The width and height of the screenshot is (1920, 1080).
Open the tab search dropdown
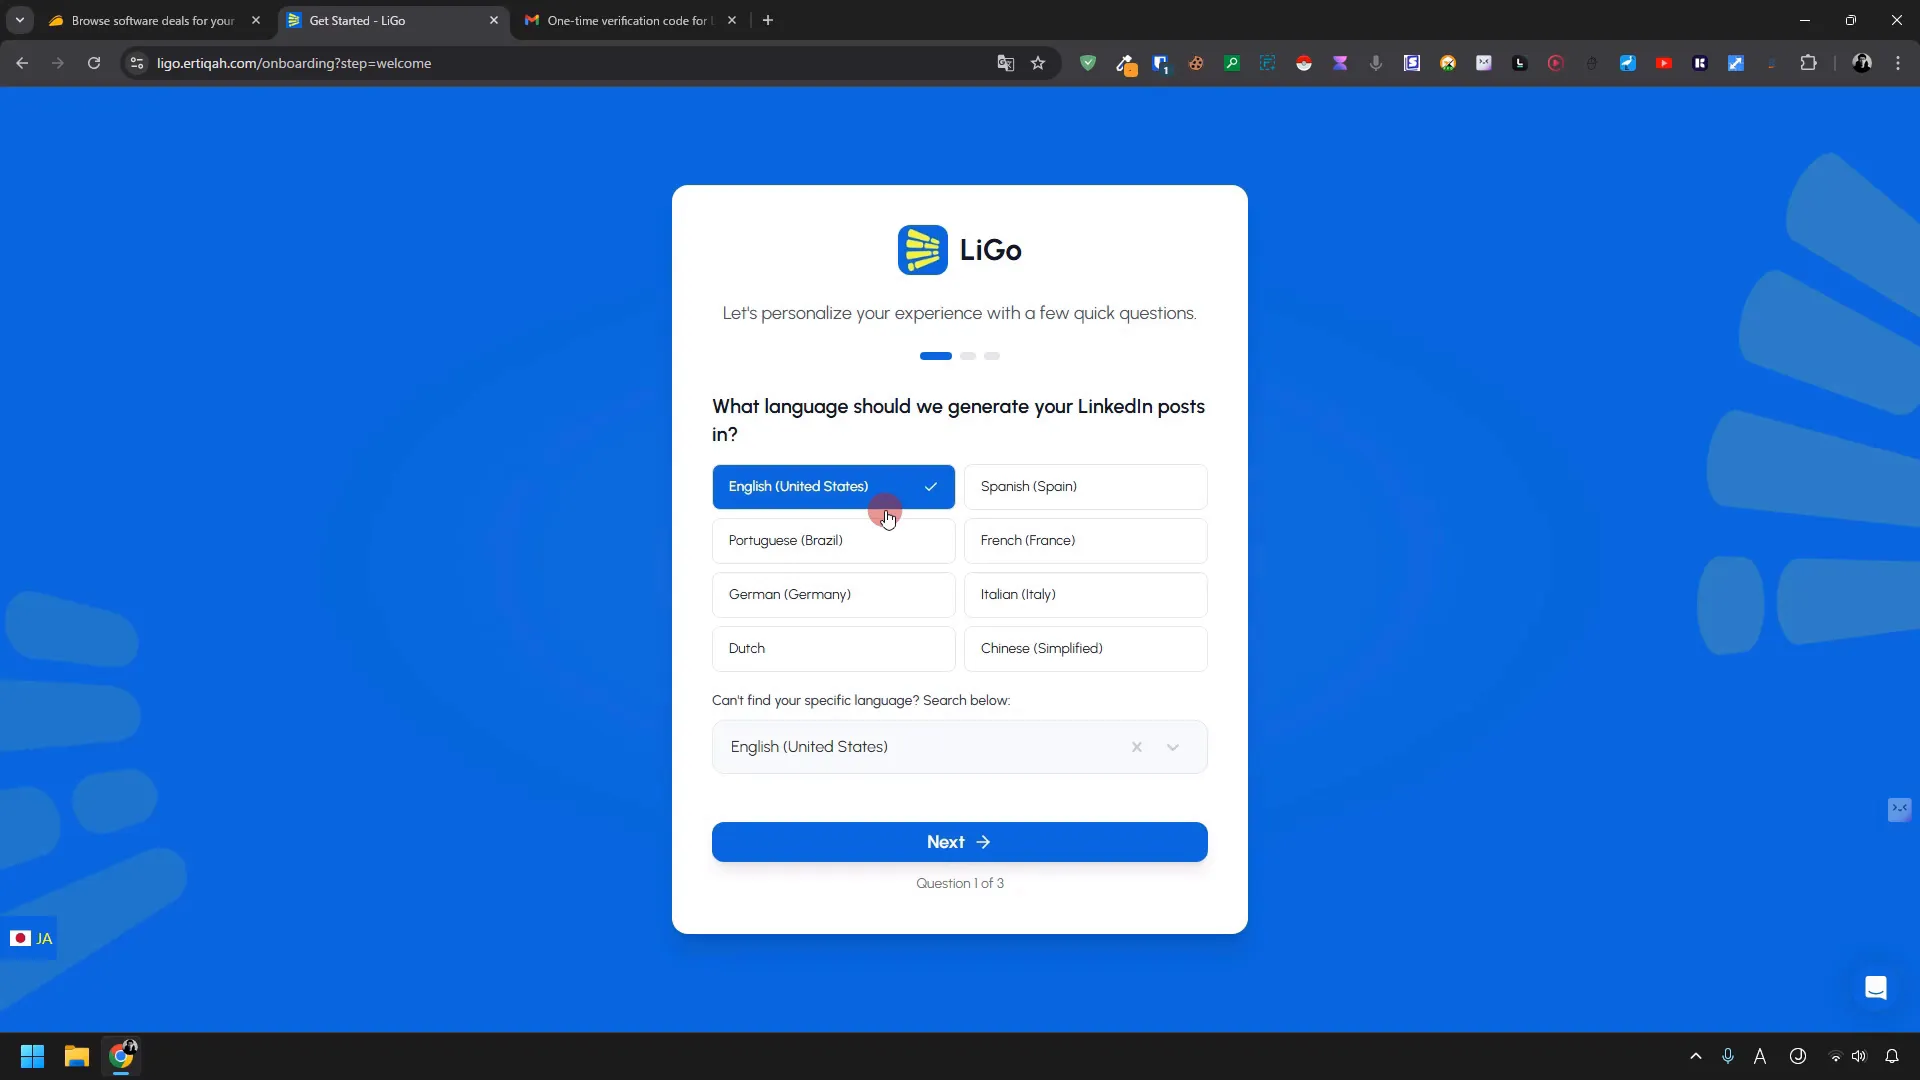(20, 20)
